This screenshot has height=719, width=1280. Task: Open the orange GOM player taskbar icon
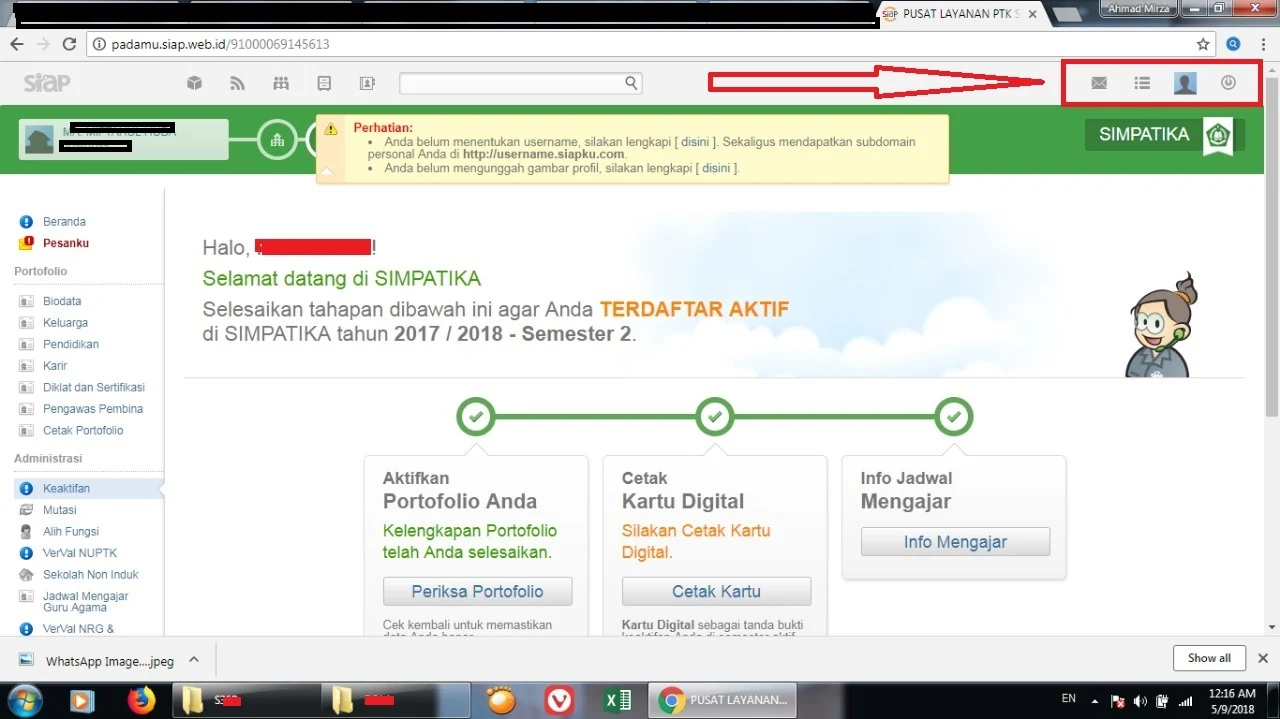(x=500, y=700)
